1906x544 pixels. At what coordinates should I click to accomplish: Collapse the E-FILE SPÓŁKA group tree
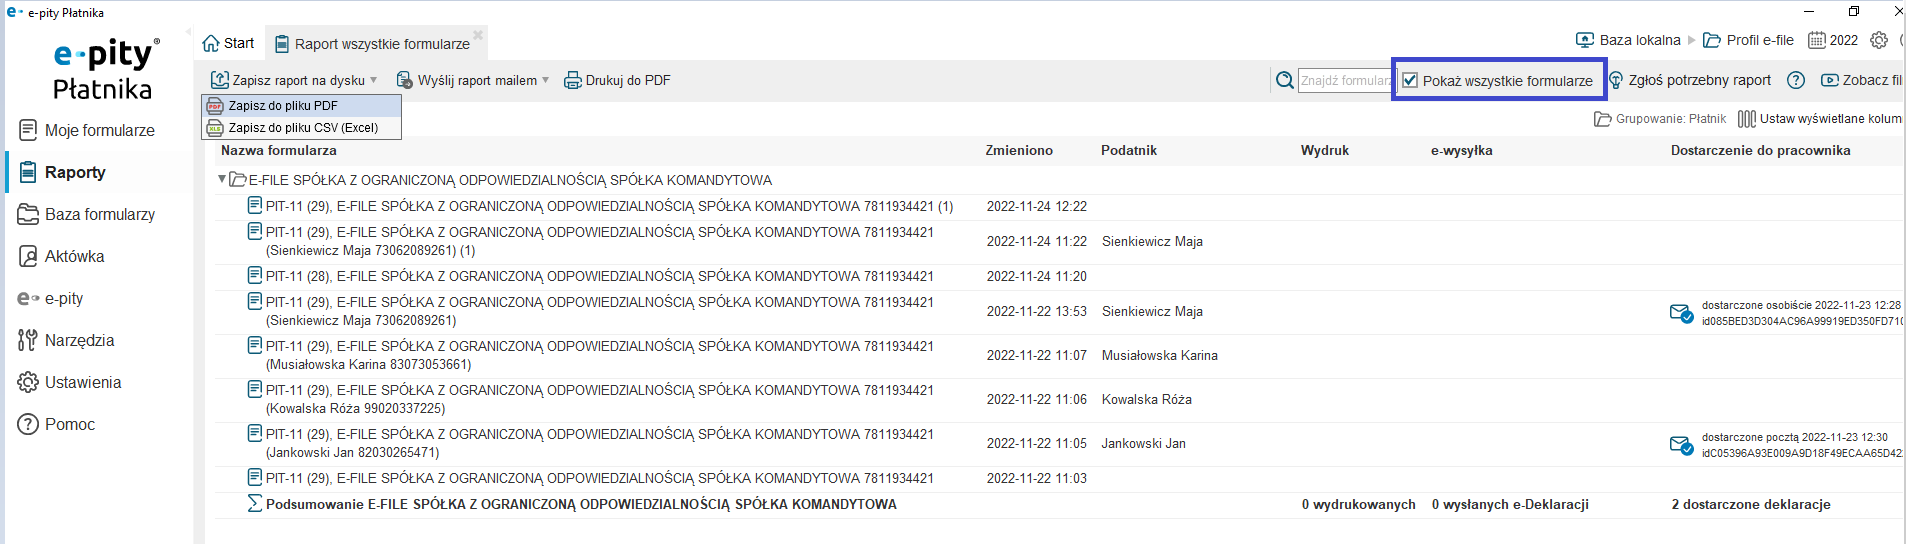point(222,180)
